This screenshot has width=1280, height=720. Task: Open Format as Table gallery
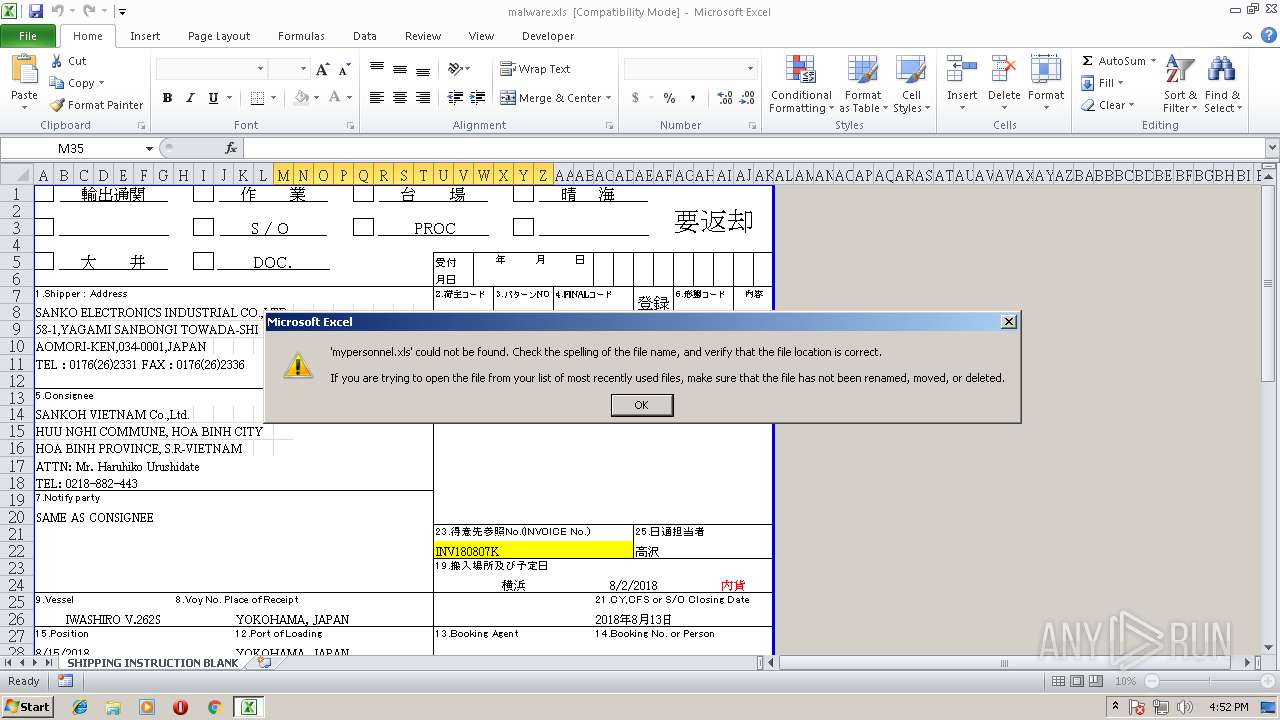click(x=863, y=85)
